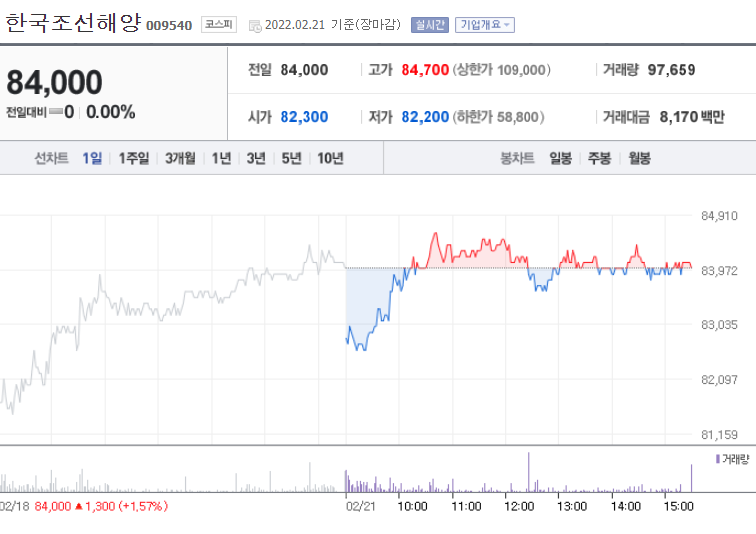Screen dimensions: 756x534
Task: Switch to the 주봉 candlestick chart
Action: [x=599, y=158]
